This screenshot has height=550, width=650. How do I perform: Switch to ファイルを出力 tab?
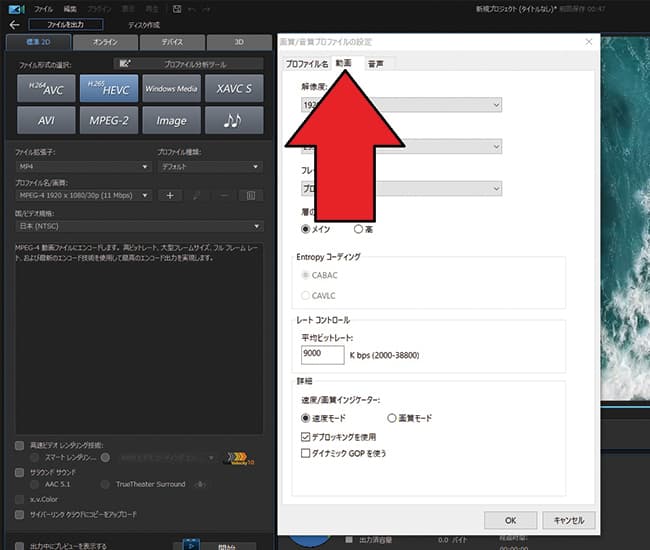[65, 25]
